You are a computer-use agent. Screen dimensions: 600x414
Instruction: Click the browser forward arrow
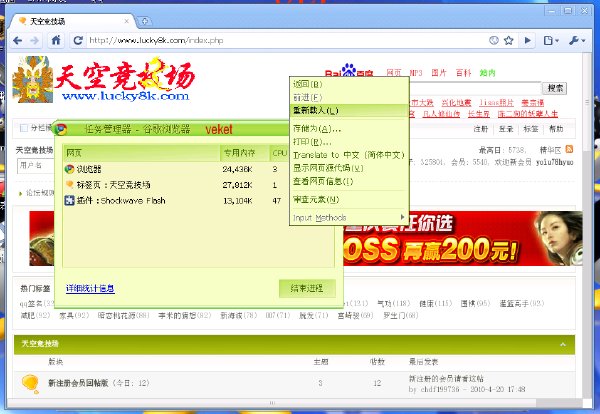click(x=34, y=41)
